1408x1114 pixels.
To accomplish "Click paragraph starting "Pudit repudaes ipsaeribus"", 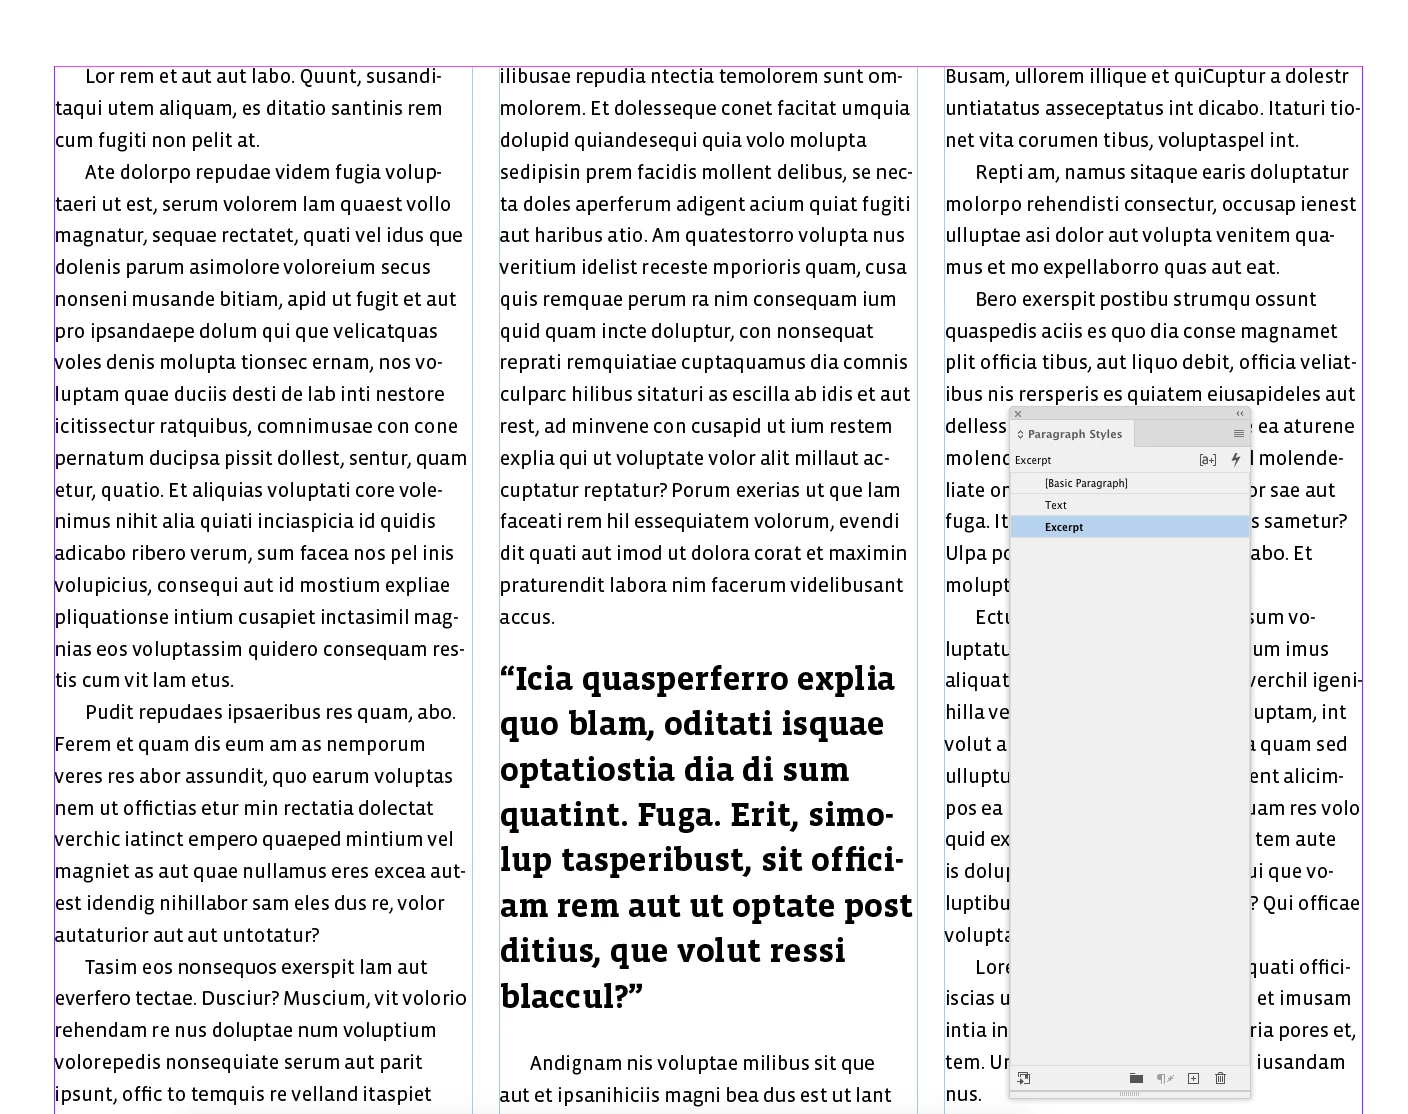I will click(261, 823).
